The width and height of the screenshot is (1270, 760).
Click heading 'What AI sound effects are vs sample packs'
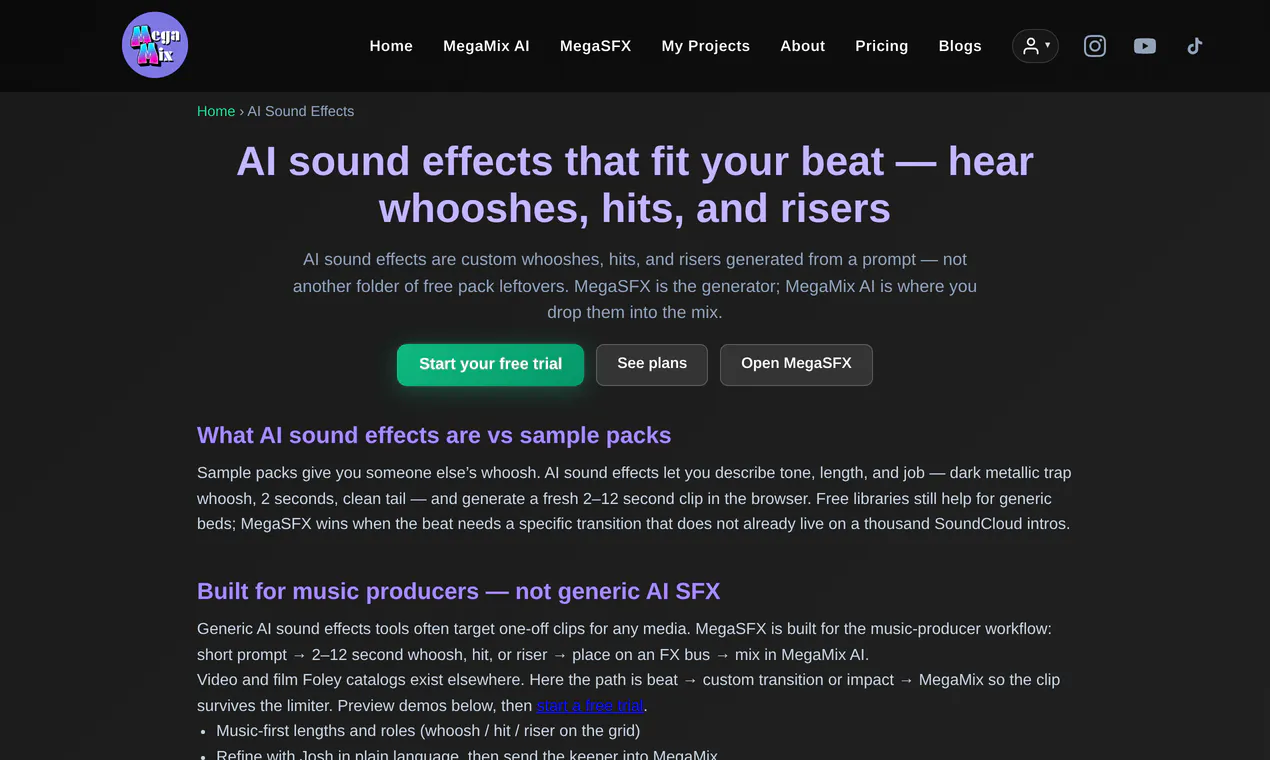[x=434, y=436]
